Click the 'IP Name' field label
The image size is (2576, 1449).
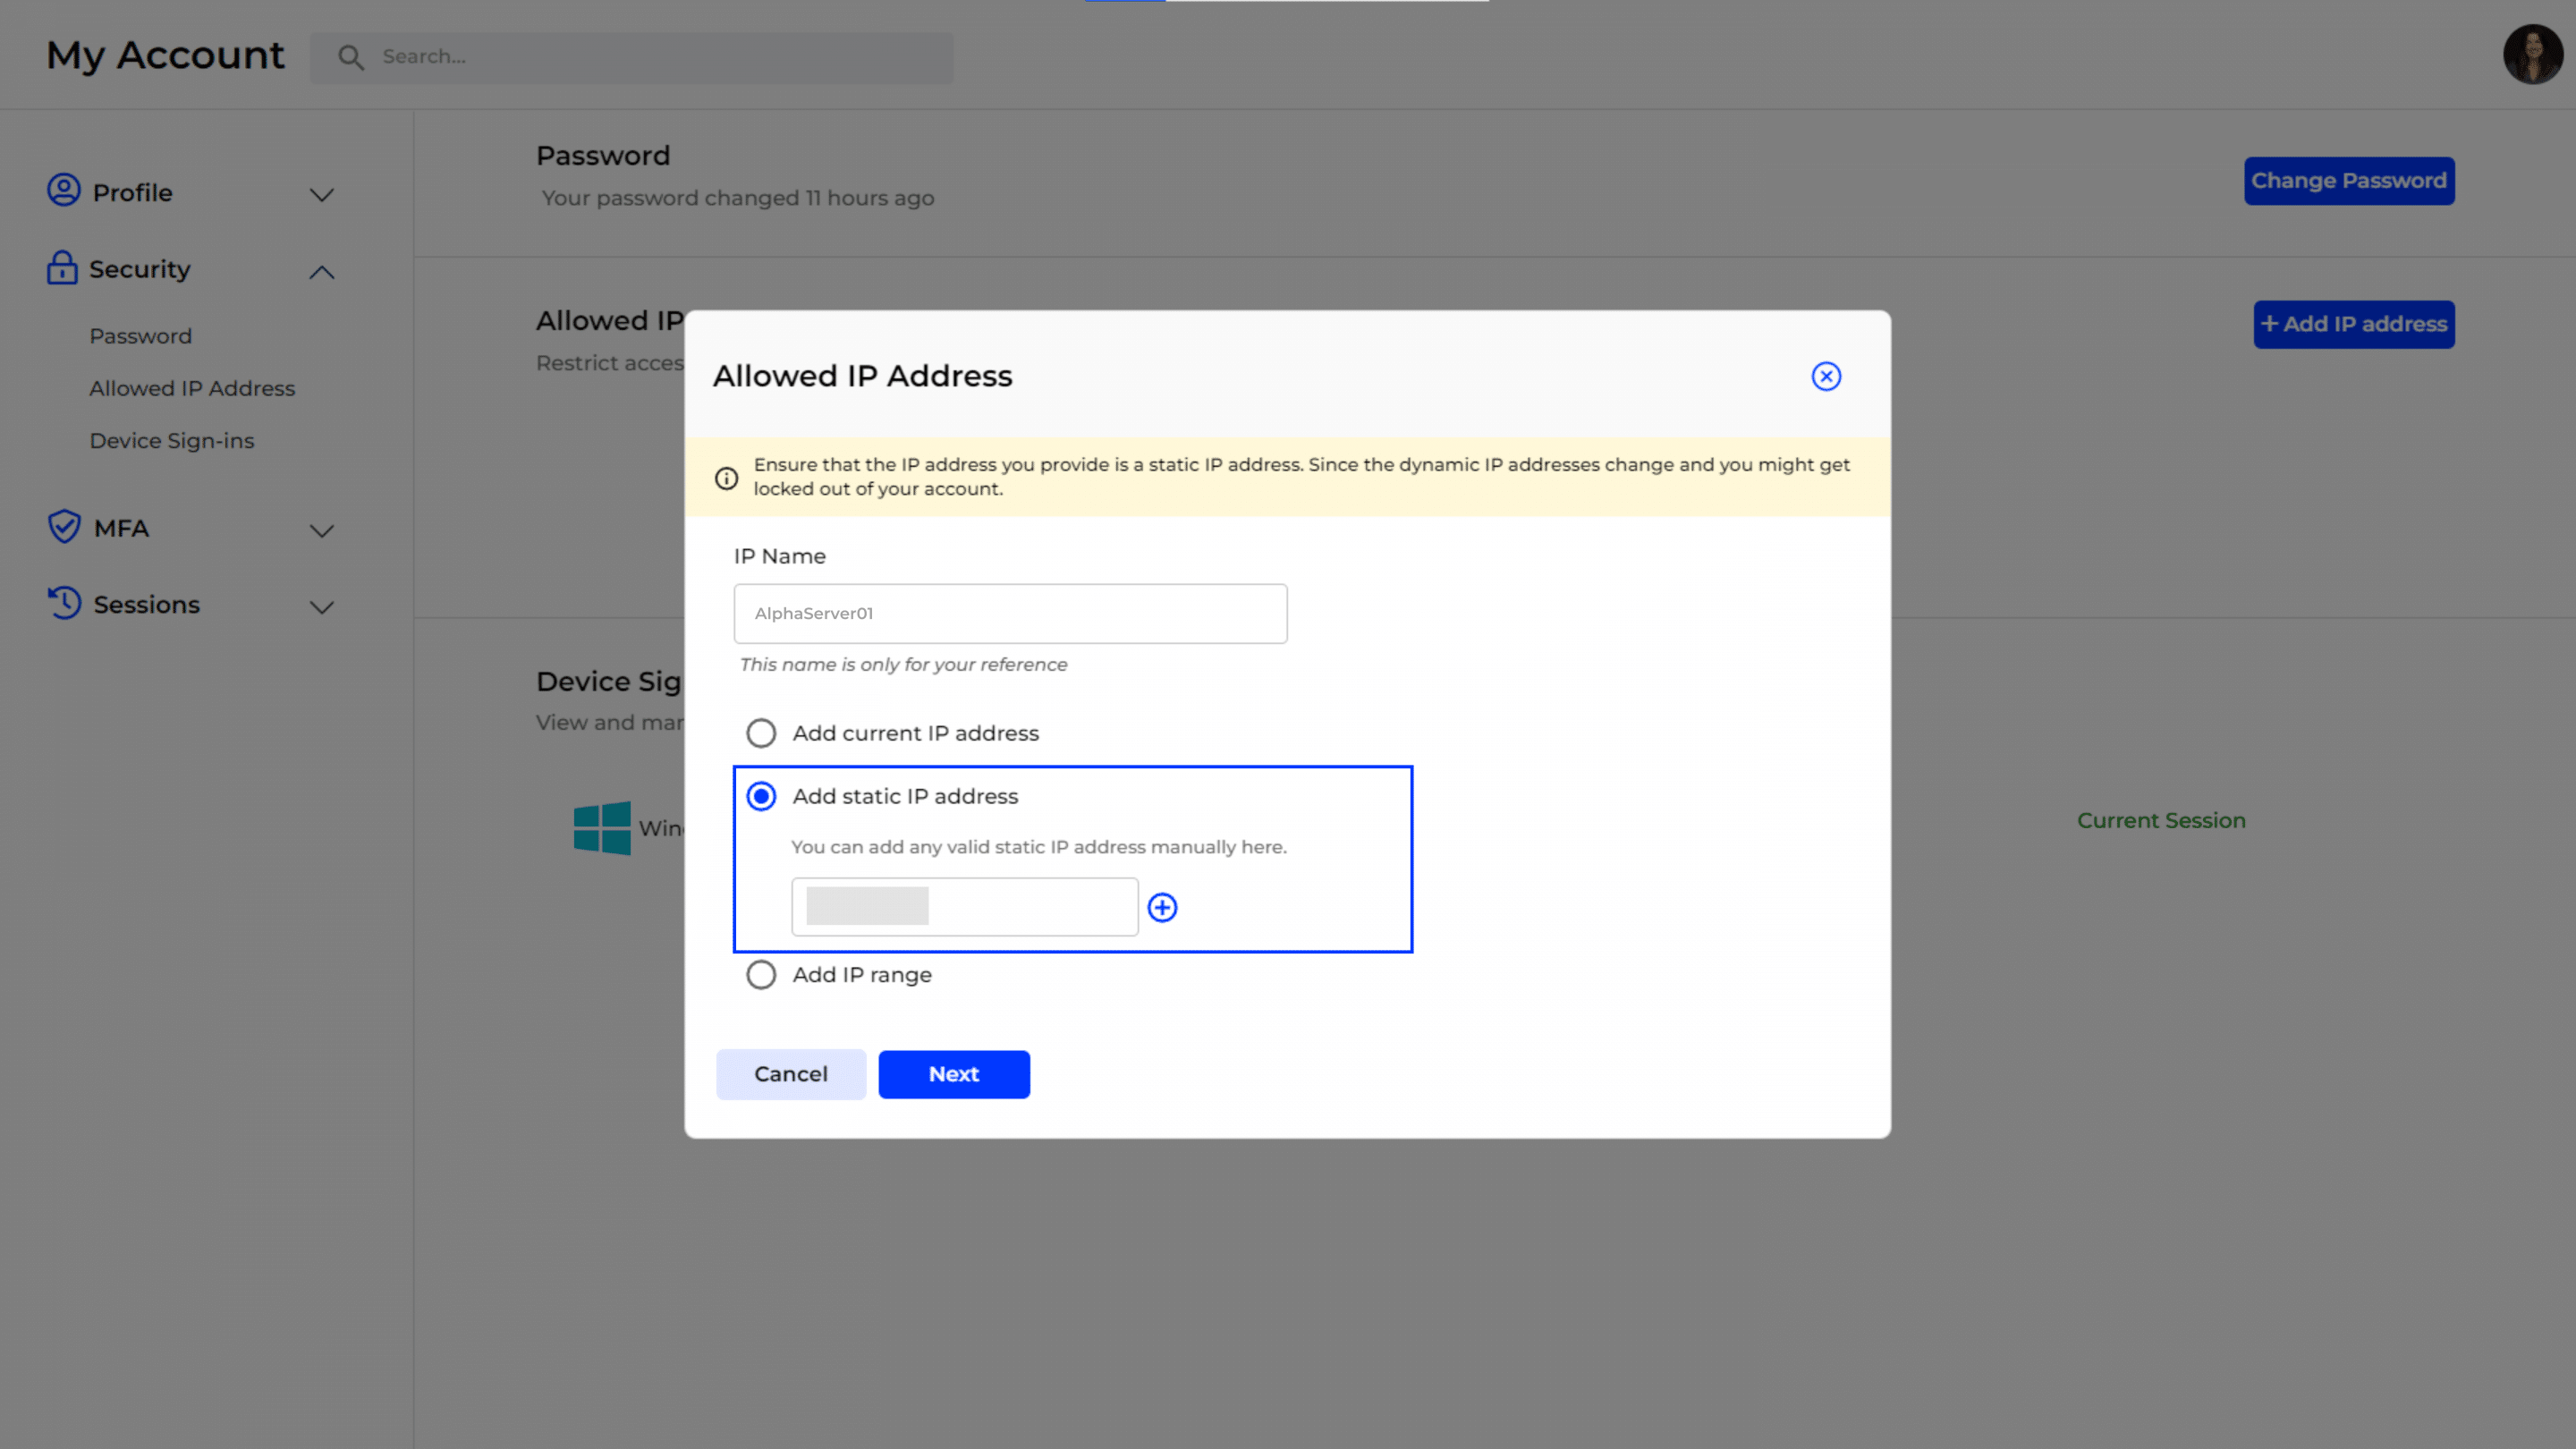(x=780, y=556)
